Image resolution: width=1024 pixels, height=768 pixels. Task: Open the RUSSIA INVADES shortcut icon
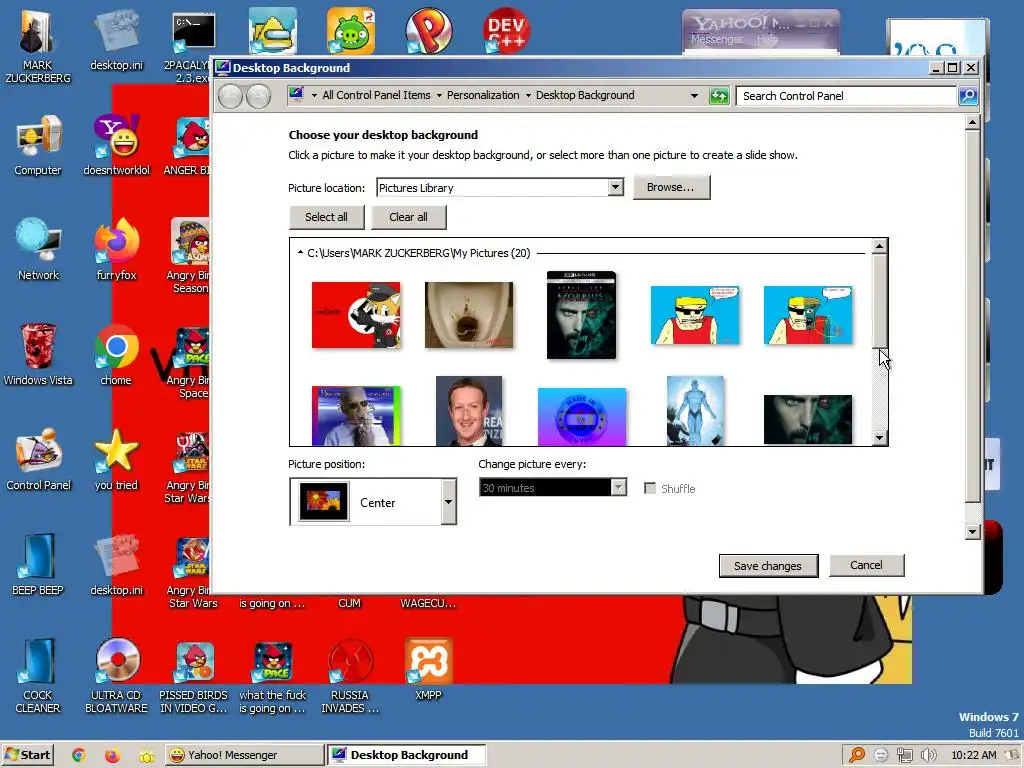point(350,676)
